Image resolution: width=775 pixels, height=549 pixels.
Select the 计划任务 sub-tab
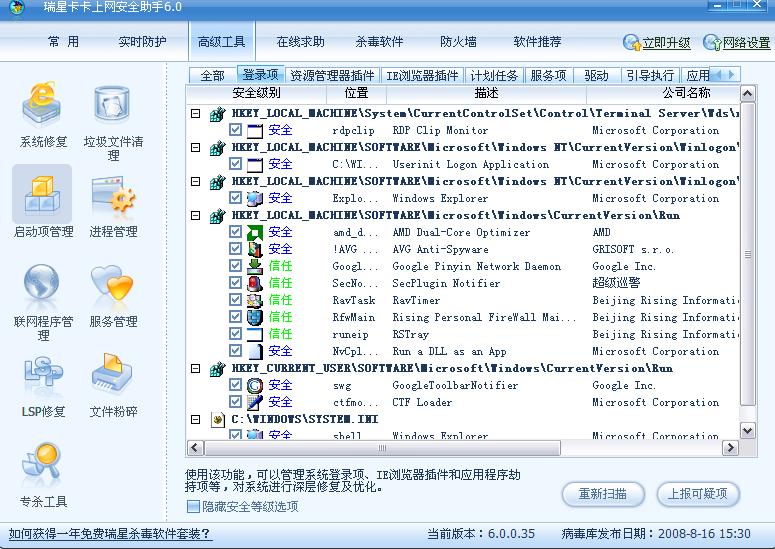click(494, 76)
